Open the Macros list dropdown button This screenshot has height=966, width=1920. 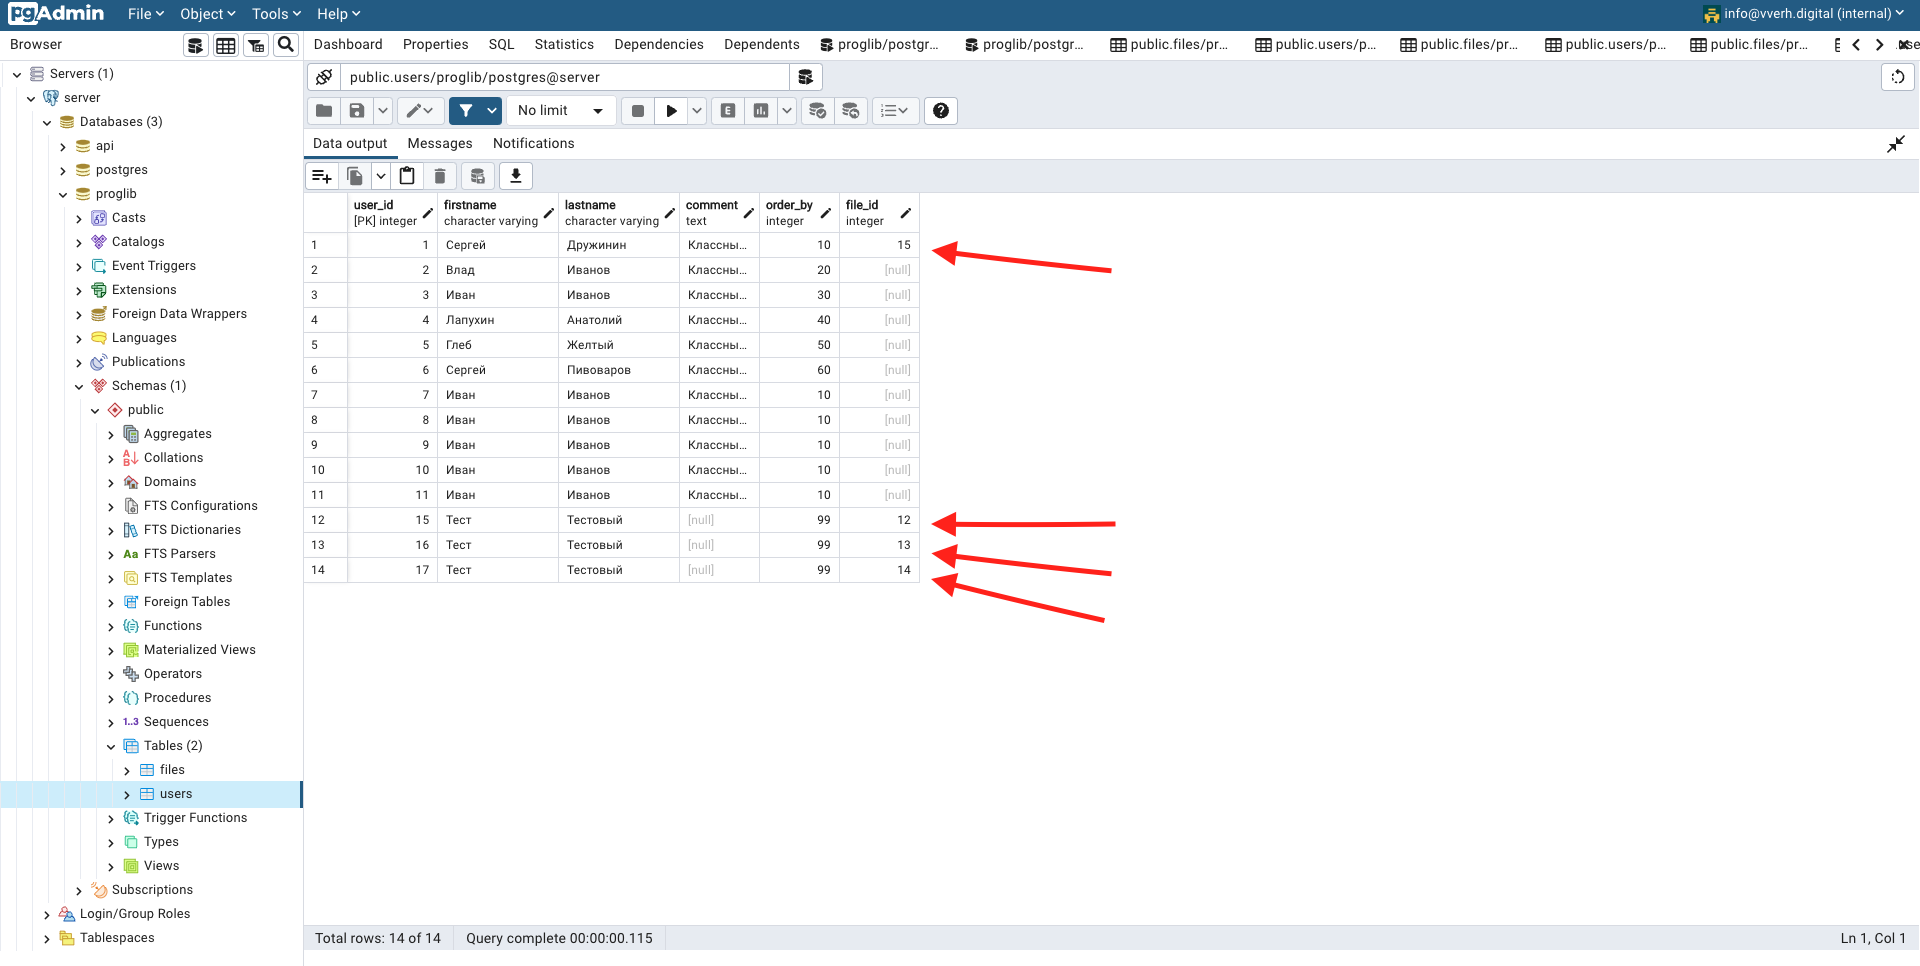tap(894, 111)
